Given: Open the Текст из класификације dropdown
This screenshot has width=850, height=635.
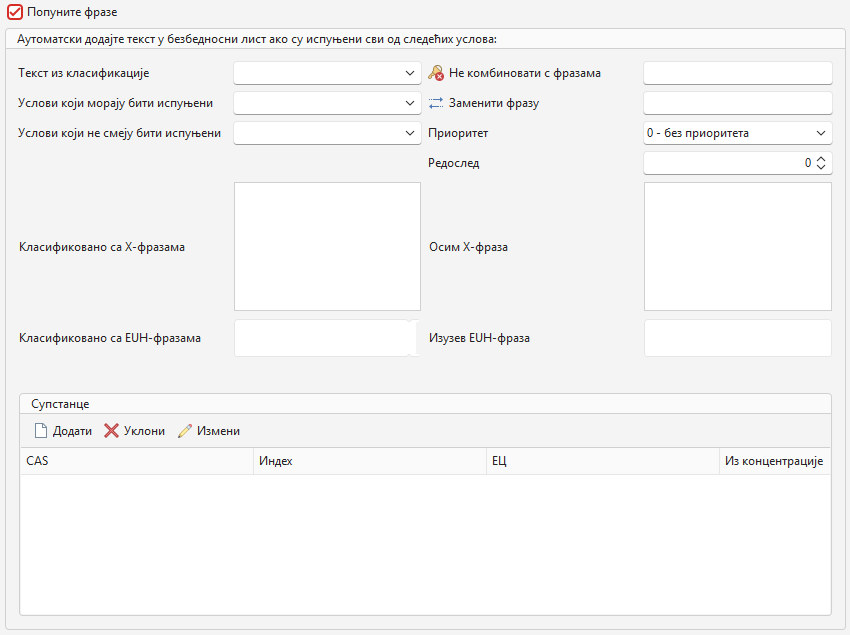Looking at the screenshot, I should tap(327, 73).
